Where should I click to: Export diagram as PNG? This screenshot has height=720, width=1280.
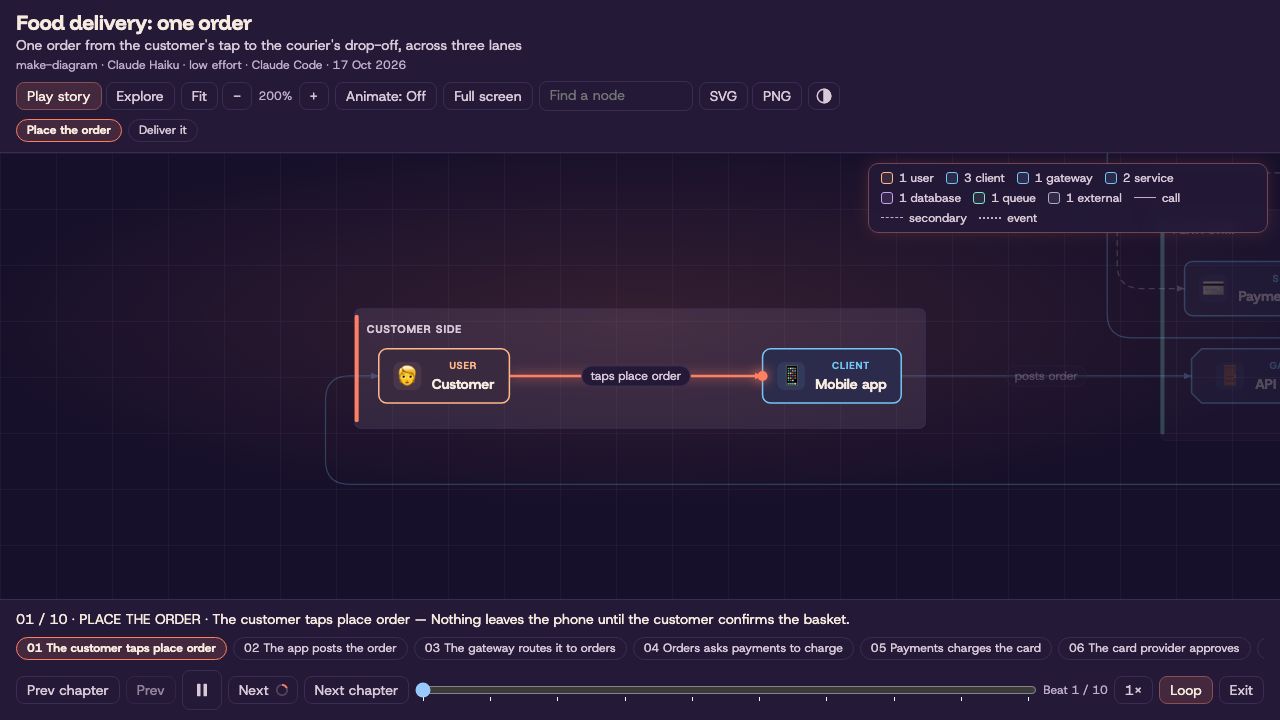[x=777, y=96]
